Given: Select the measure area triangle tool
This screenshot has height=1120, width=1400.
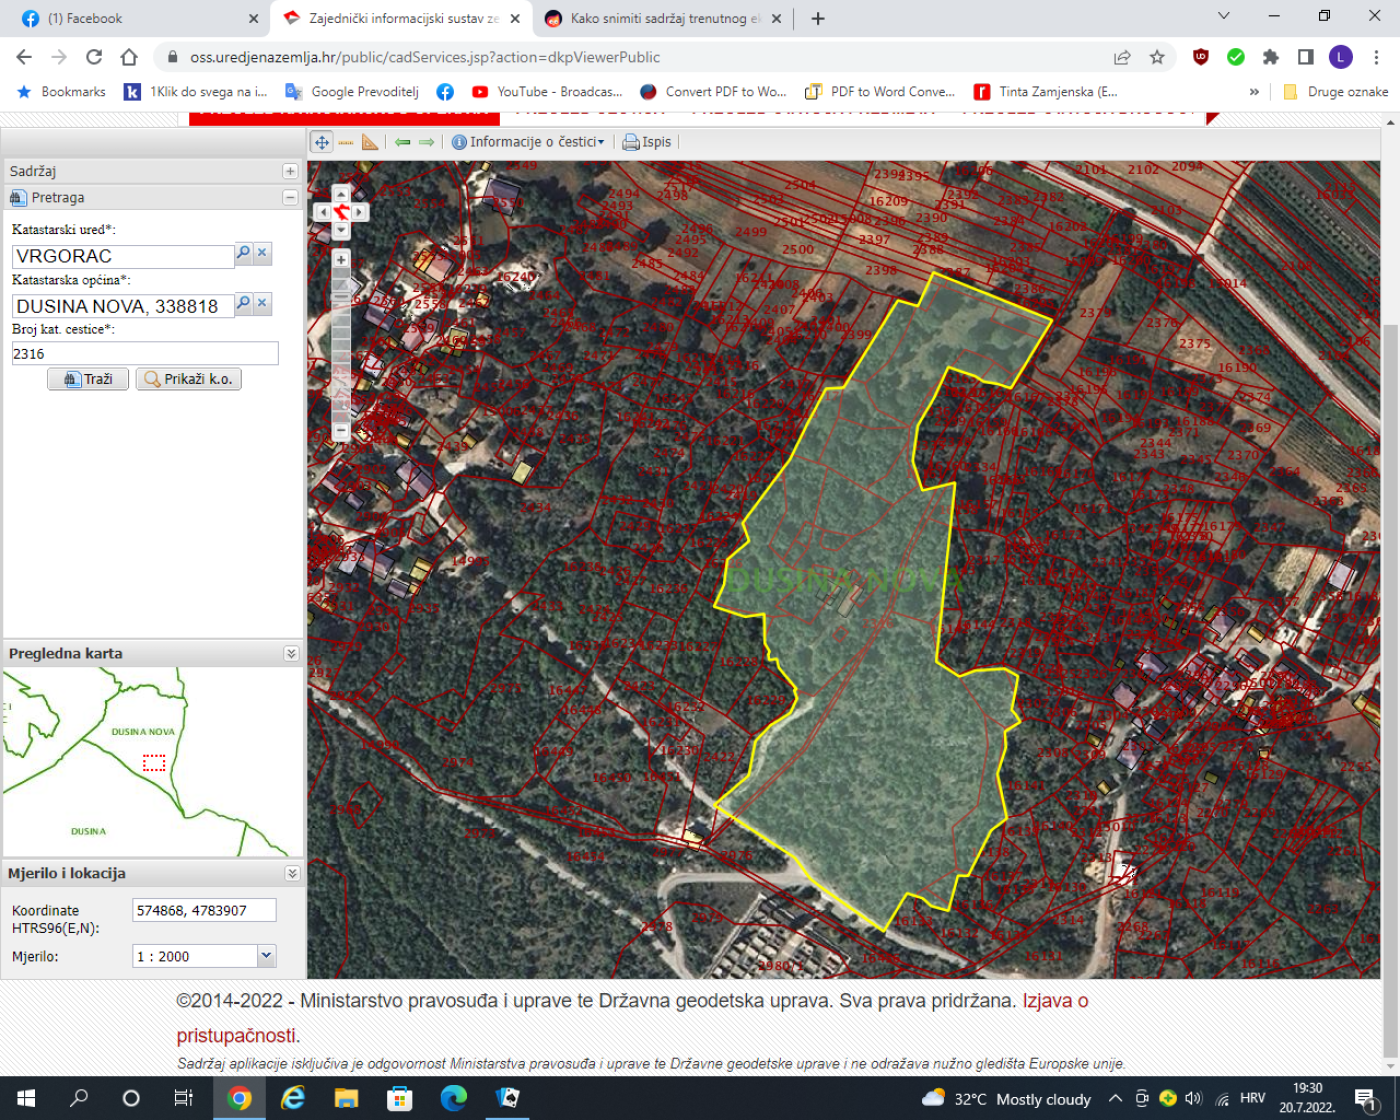Looking at the screenshot, I should click(370, 142).
